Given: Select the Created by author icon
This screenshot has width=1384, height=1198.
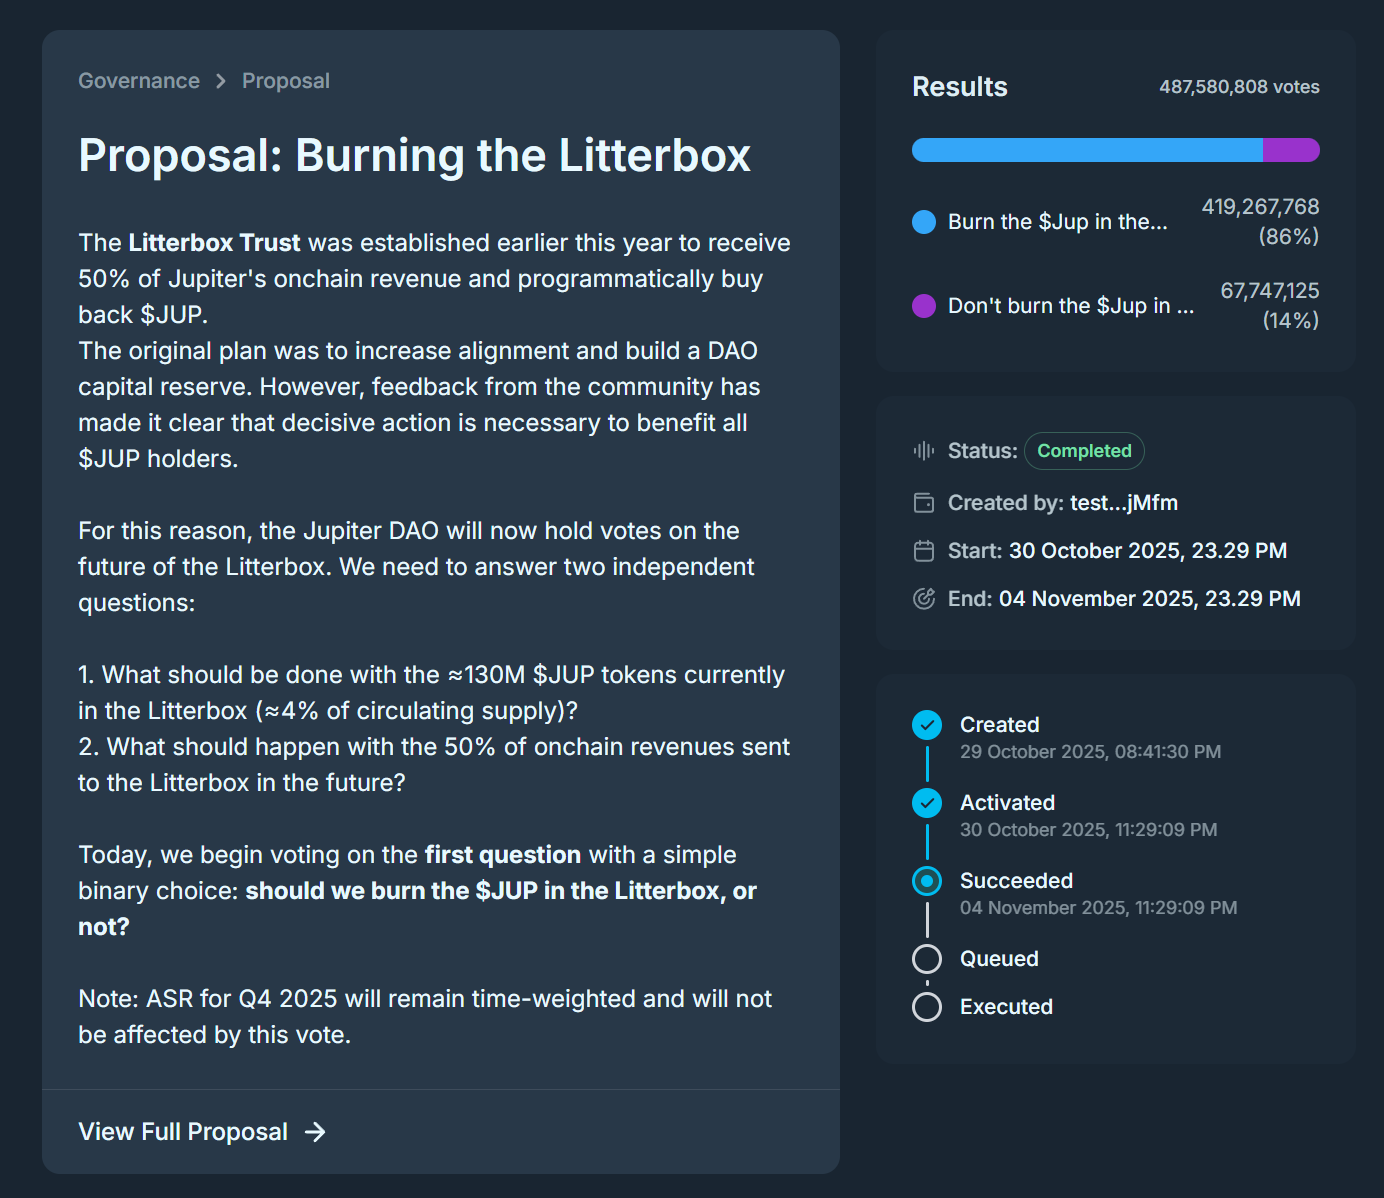Looking at the screenshot, I should 924,502.
